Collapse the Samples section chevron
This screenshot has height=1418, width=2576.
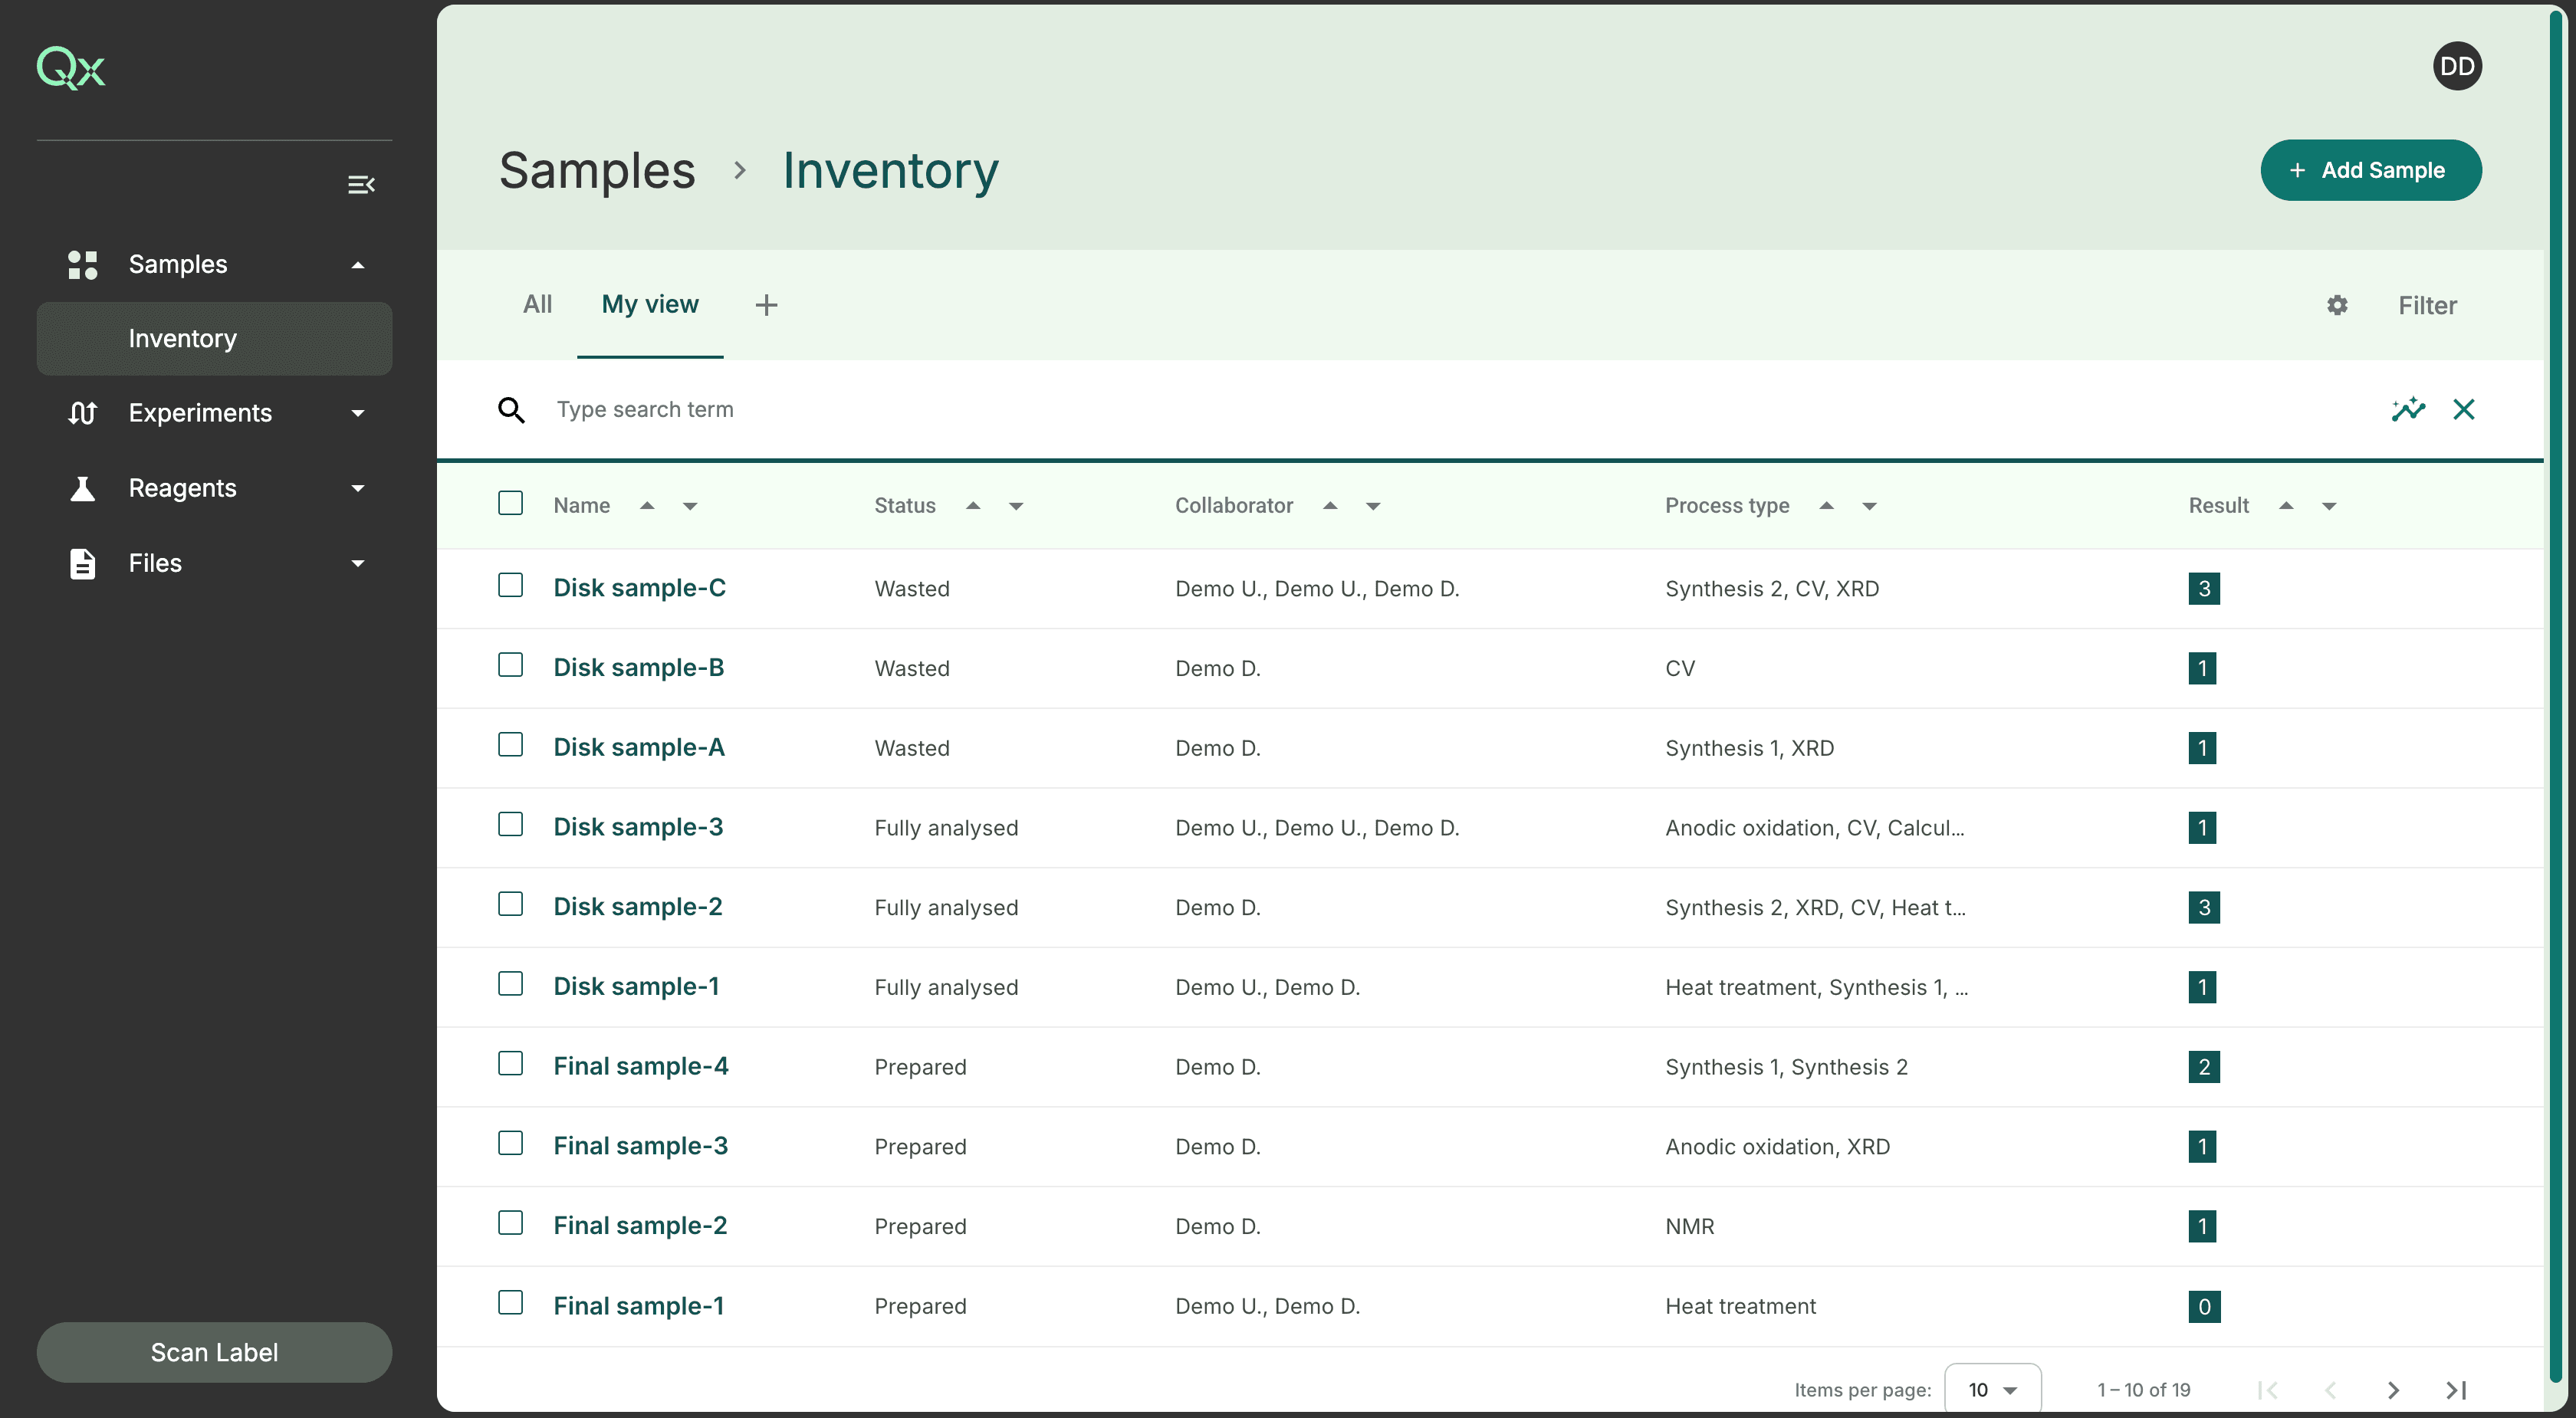click(x=357, y=264)
